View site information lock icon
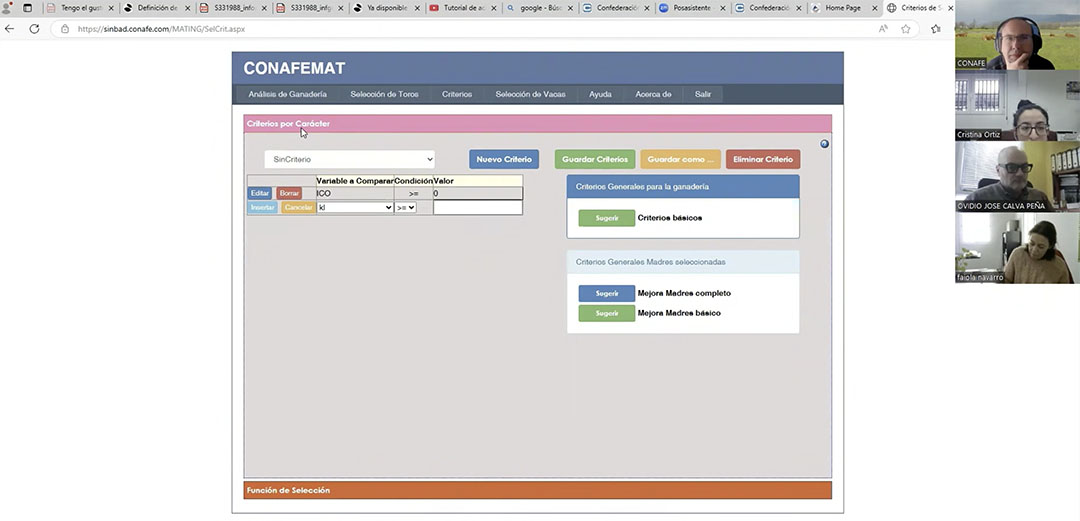Image resolution: width=1080 pixels, height=521 pixels. (65, 29)
